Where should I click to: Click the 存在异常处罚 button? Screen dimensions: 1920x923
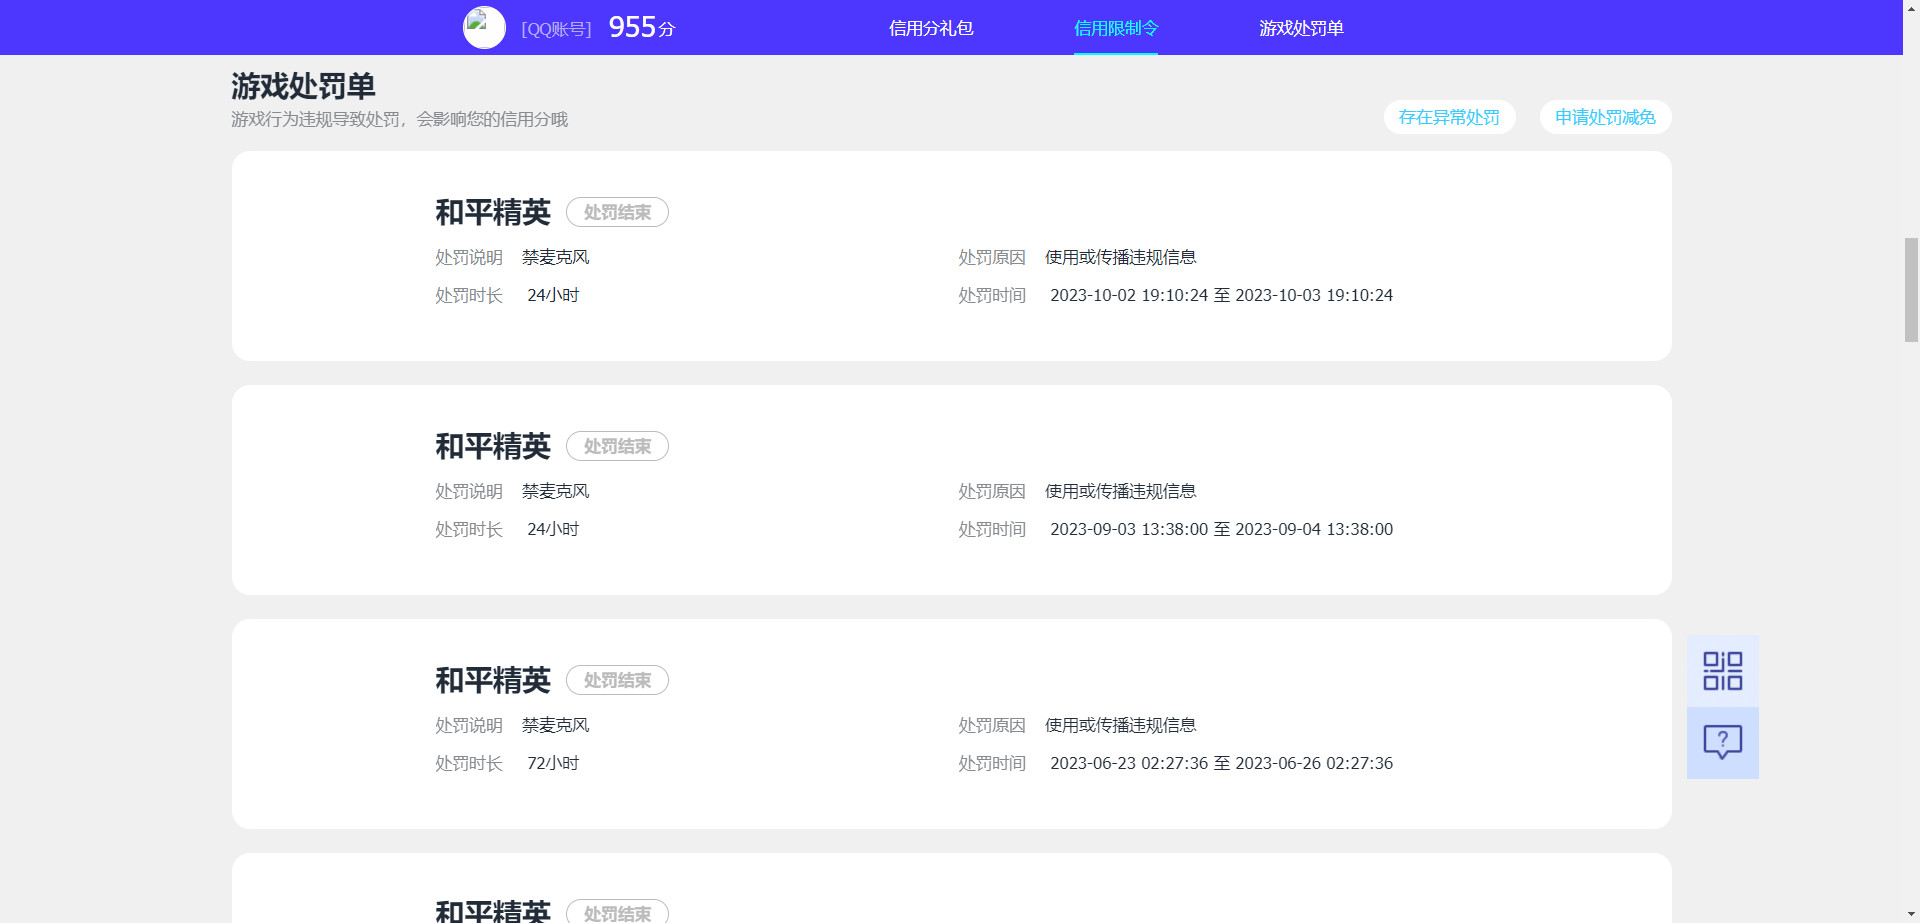(x=1449, y=117)
